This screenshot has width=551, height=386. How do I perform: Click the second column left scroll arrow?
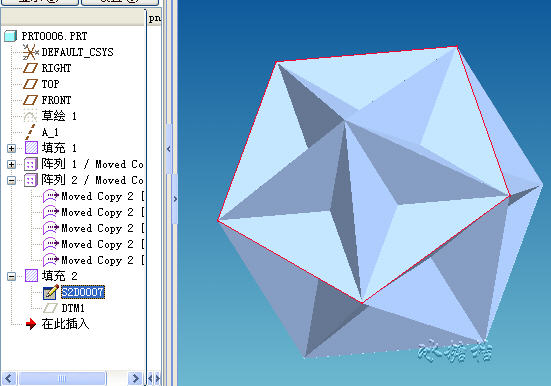150,378
